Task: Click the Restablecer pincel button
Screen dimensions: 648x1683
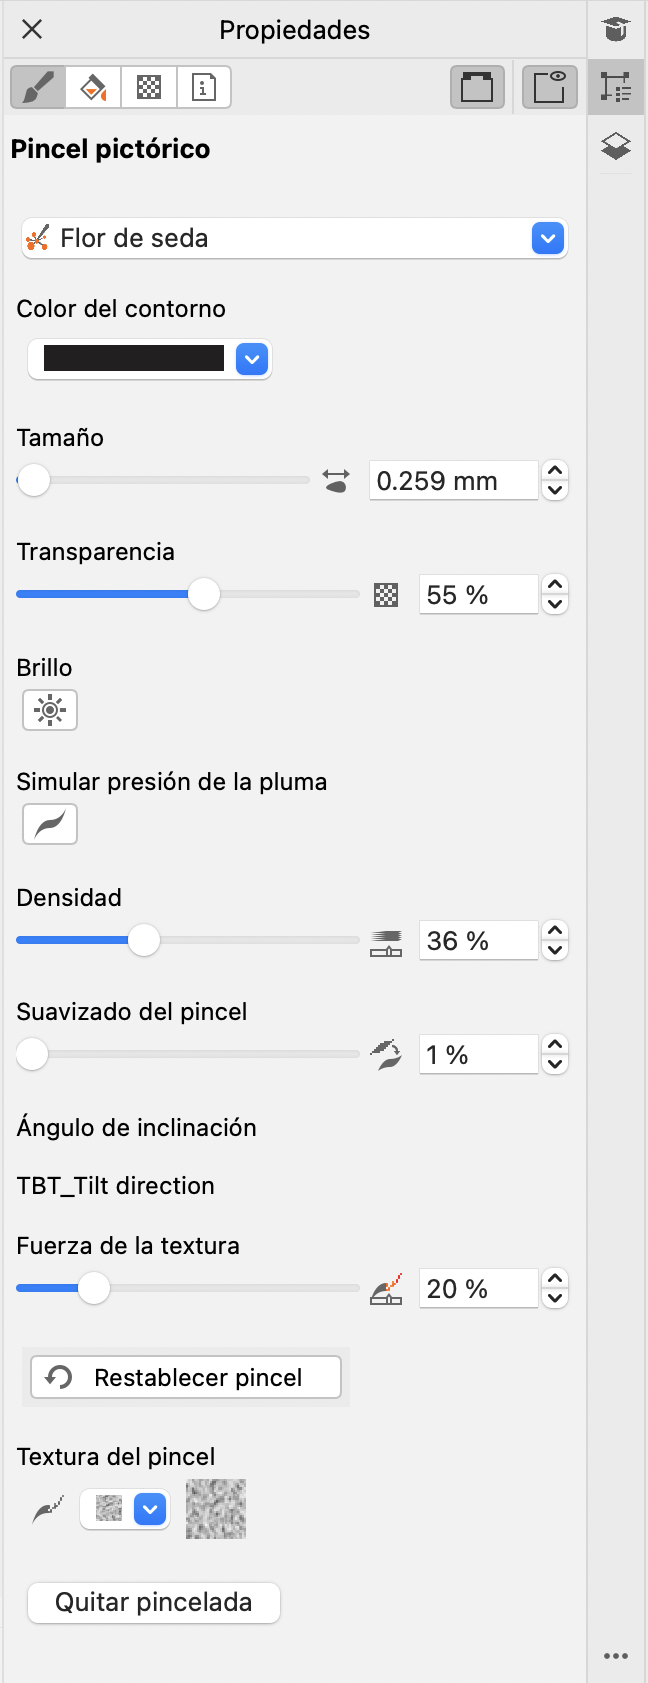Action: click(186, 1377)
